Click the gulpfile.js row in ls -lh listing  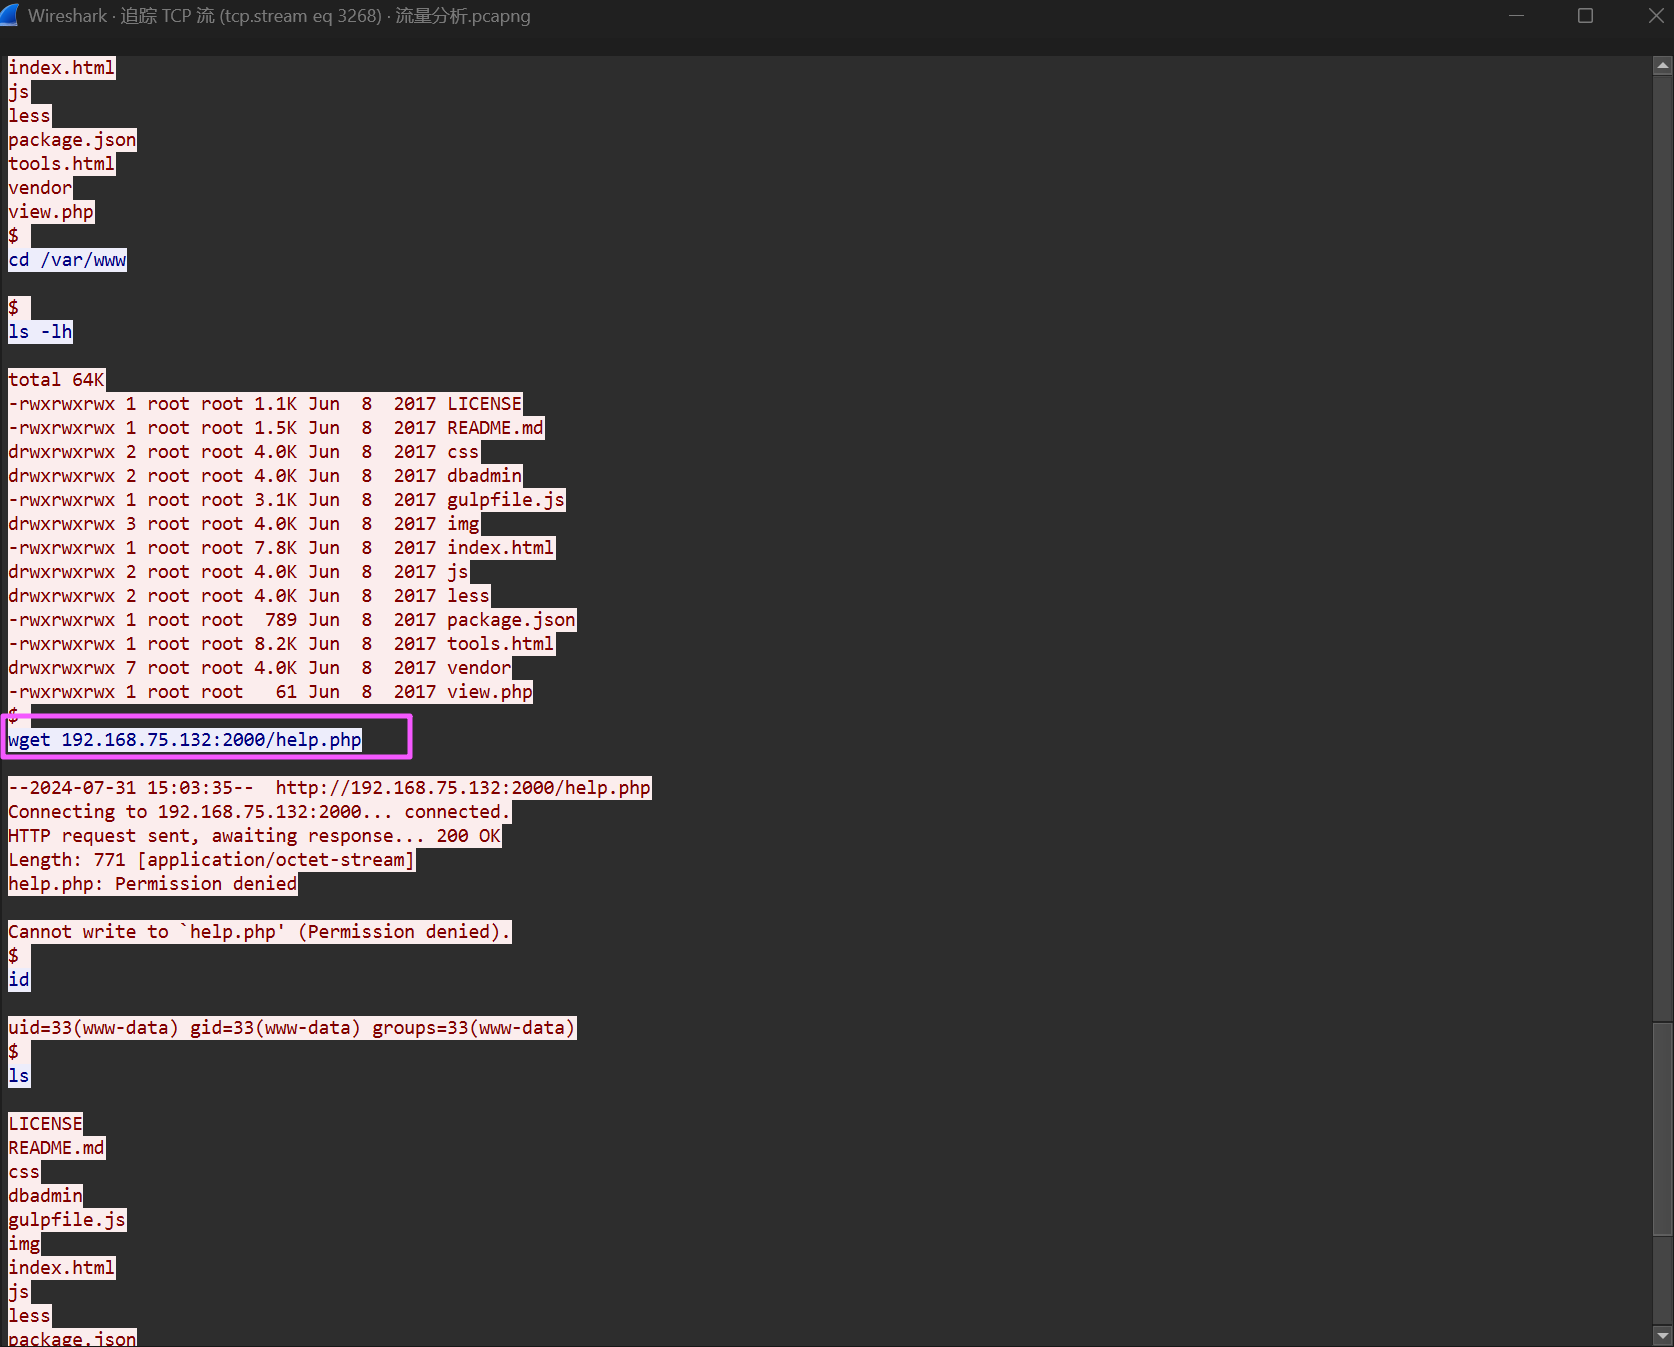287,500
